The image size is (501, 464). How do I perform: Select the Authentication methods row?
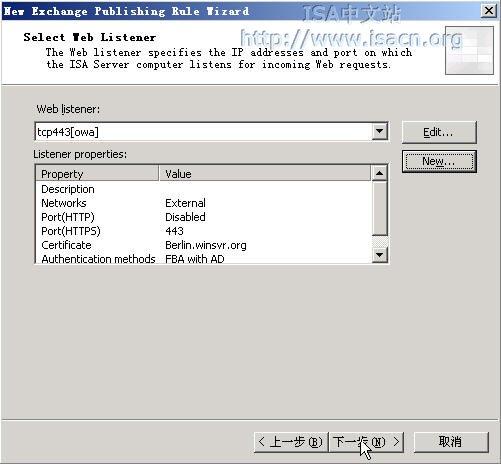(x=203, y=258)
